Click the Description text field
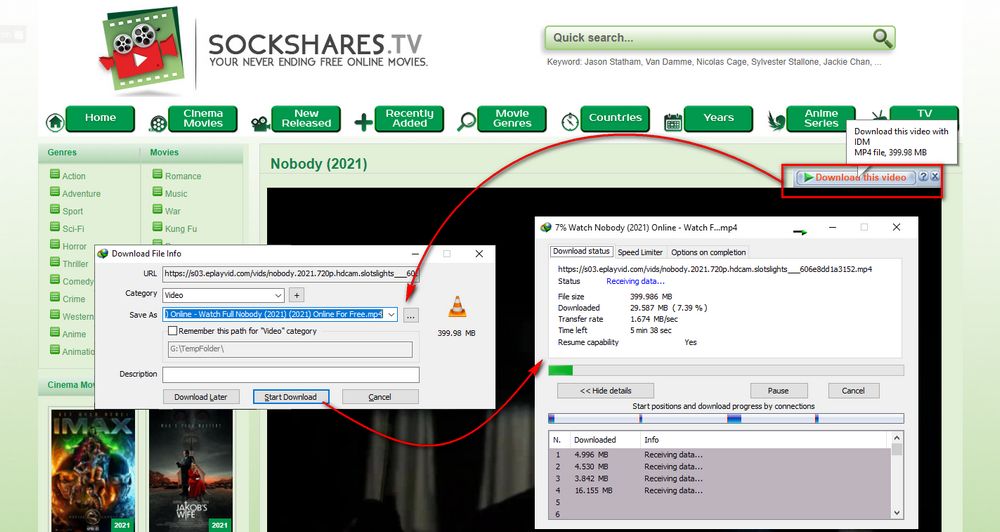This screenshot has height=532, width=1000. tap(291, 374)
